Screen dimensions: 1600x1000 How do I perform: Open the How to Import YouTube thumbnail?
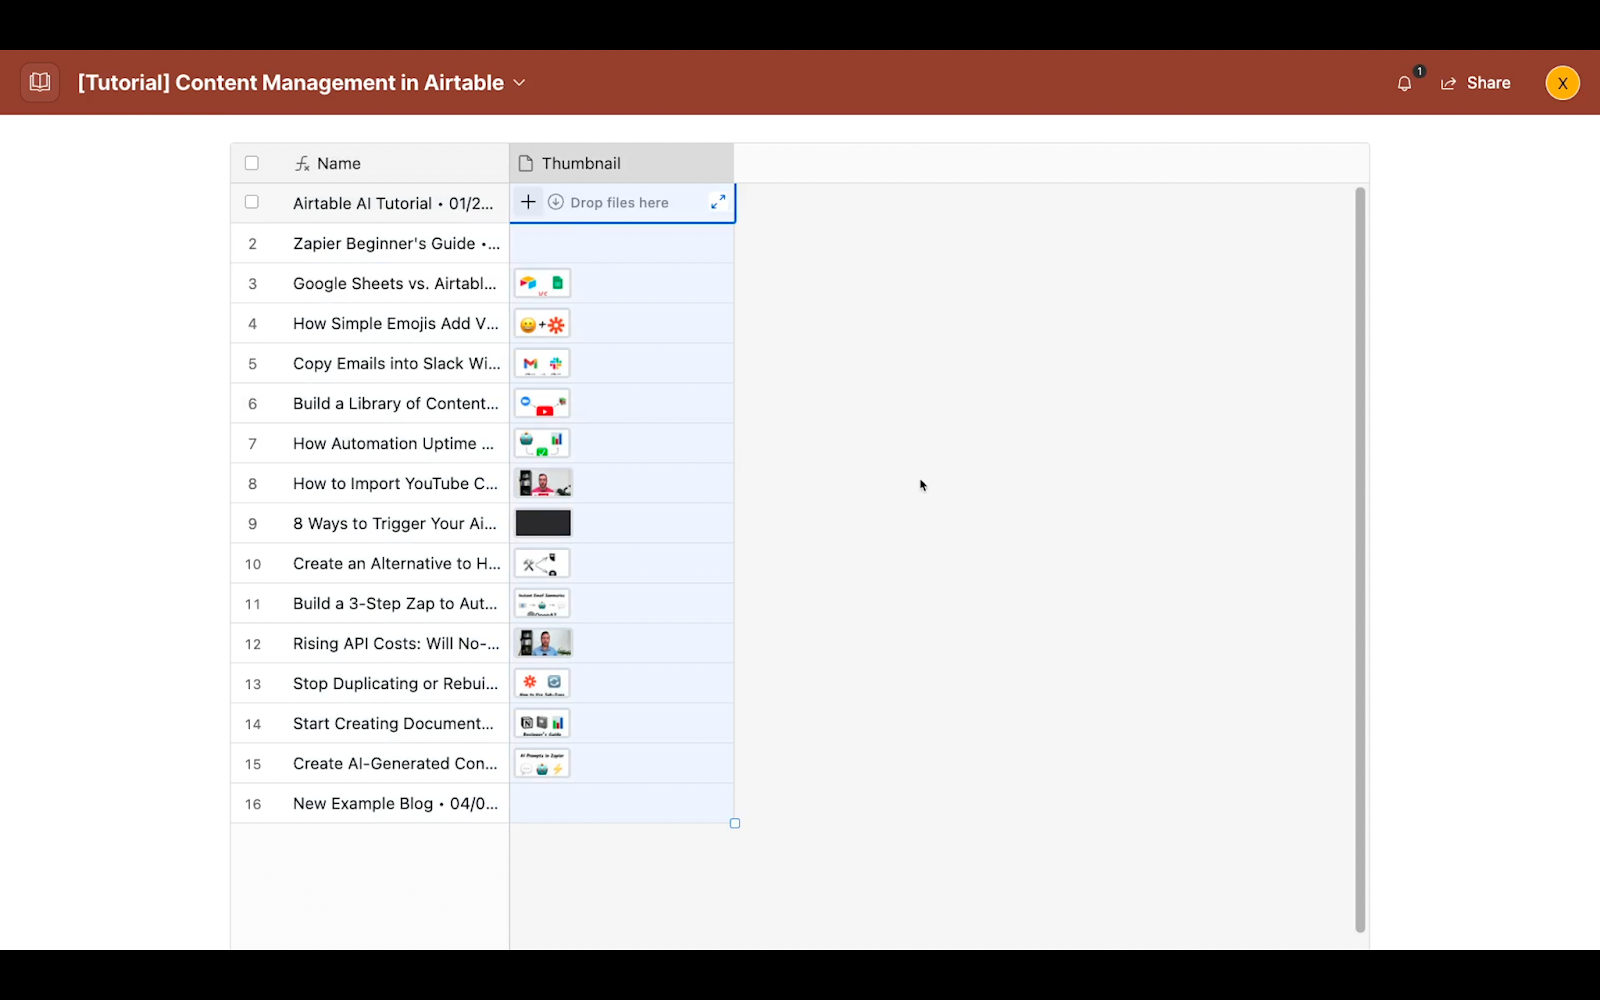click(x=543, y=483)
